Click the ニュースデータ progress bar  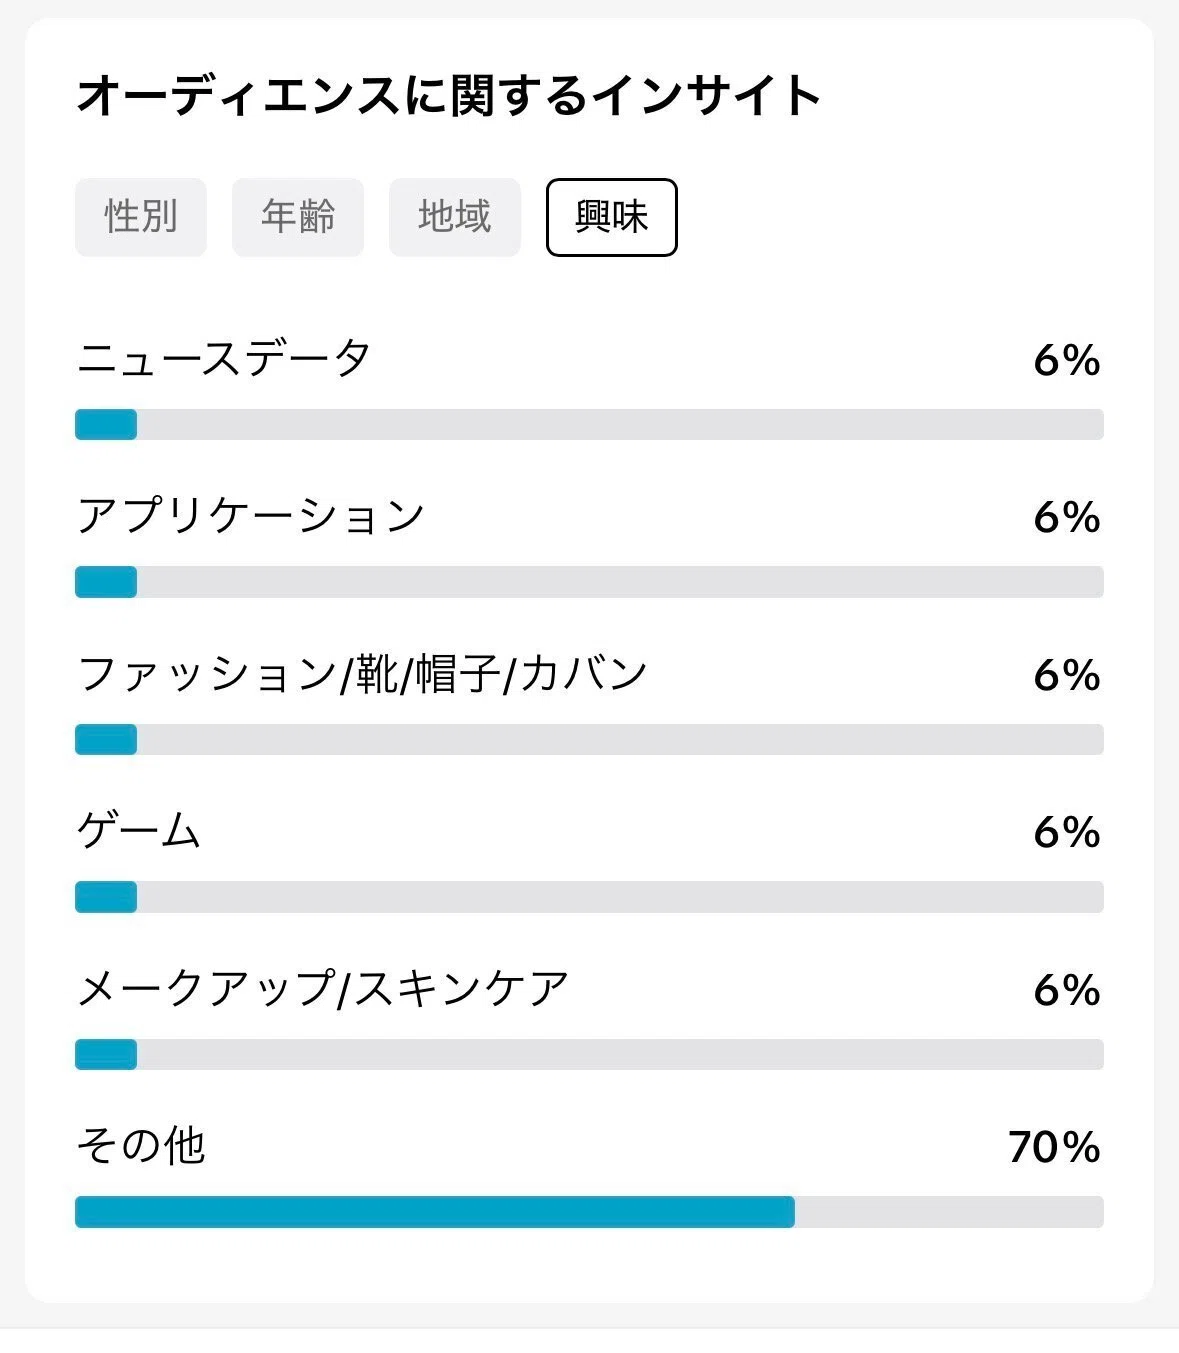tap(589, 424)
